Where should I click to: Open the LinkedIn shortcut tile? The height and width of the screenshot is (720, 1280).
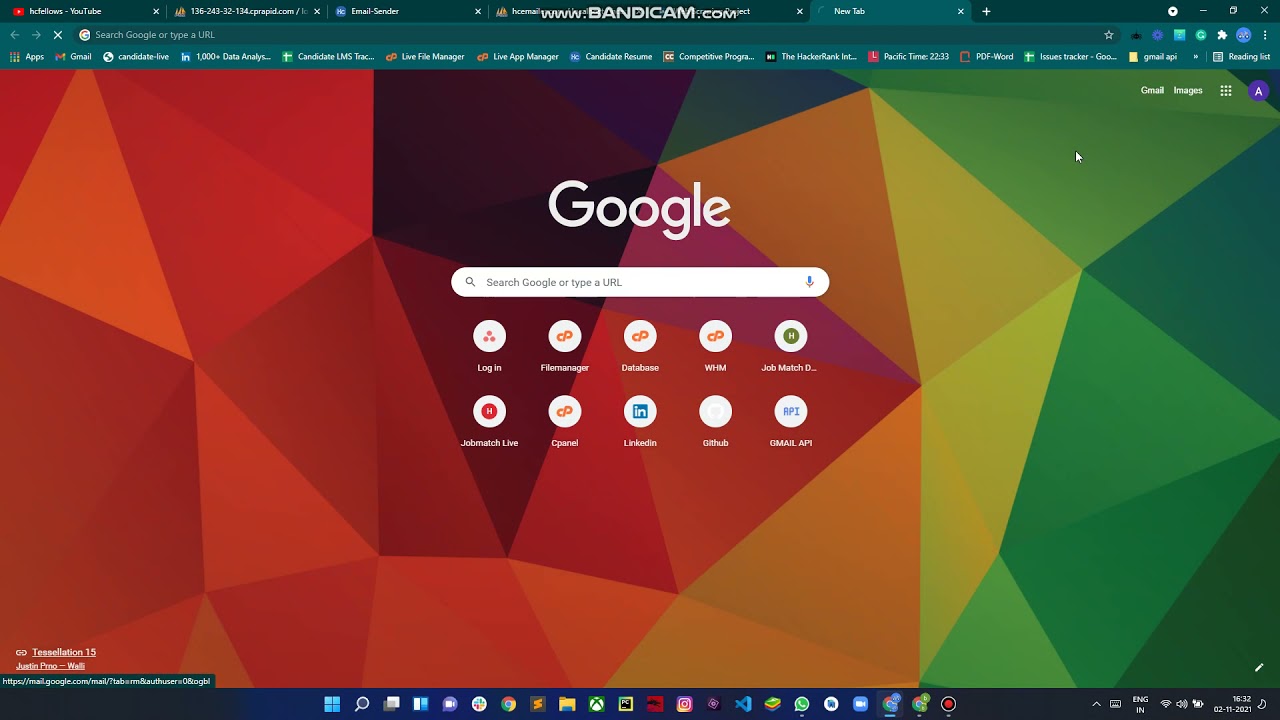pyautogui.click(x=640, y=422)
